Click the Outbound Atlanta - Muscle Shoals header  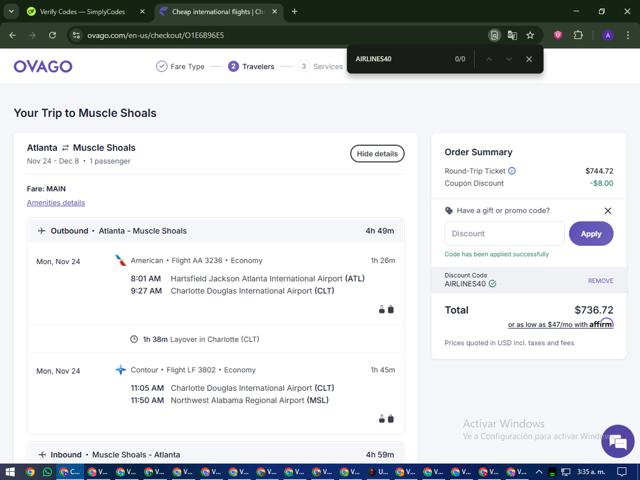[x=216, y=231]
